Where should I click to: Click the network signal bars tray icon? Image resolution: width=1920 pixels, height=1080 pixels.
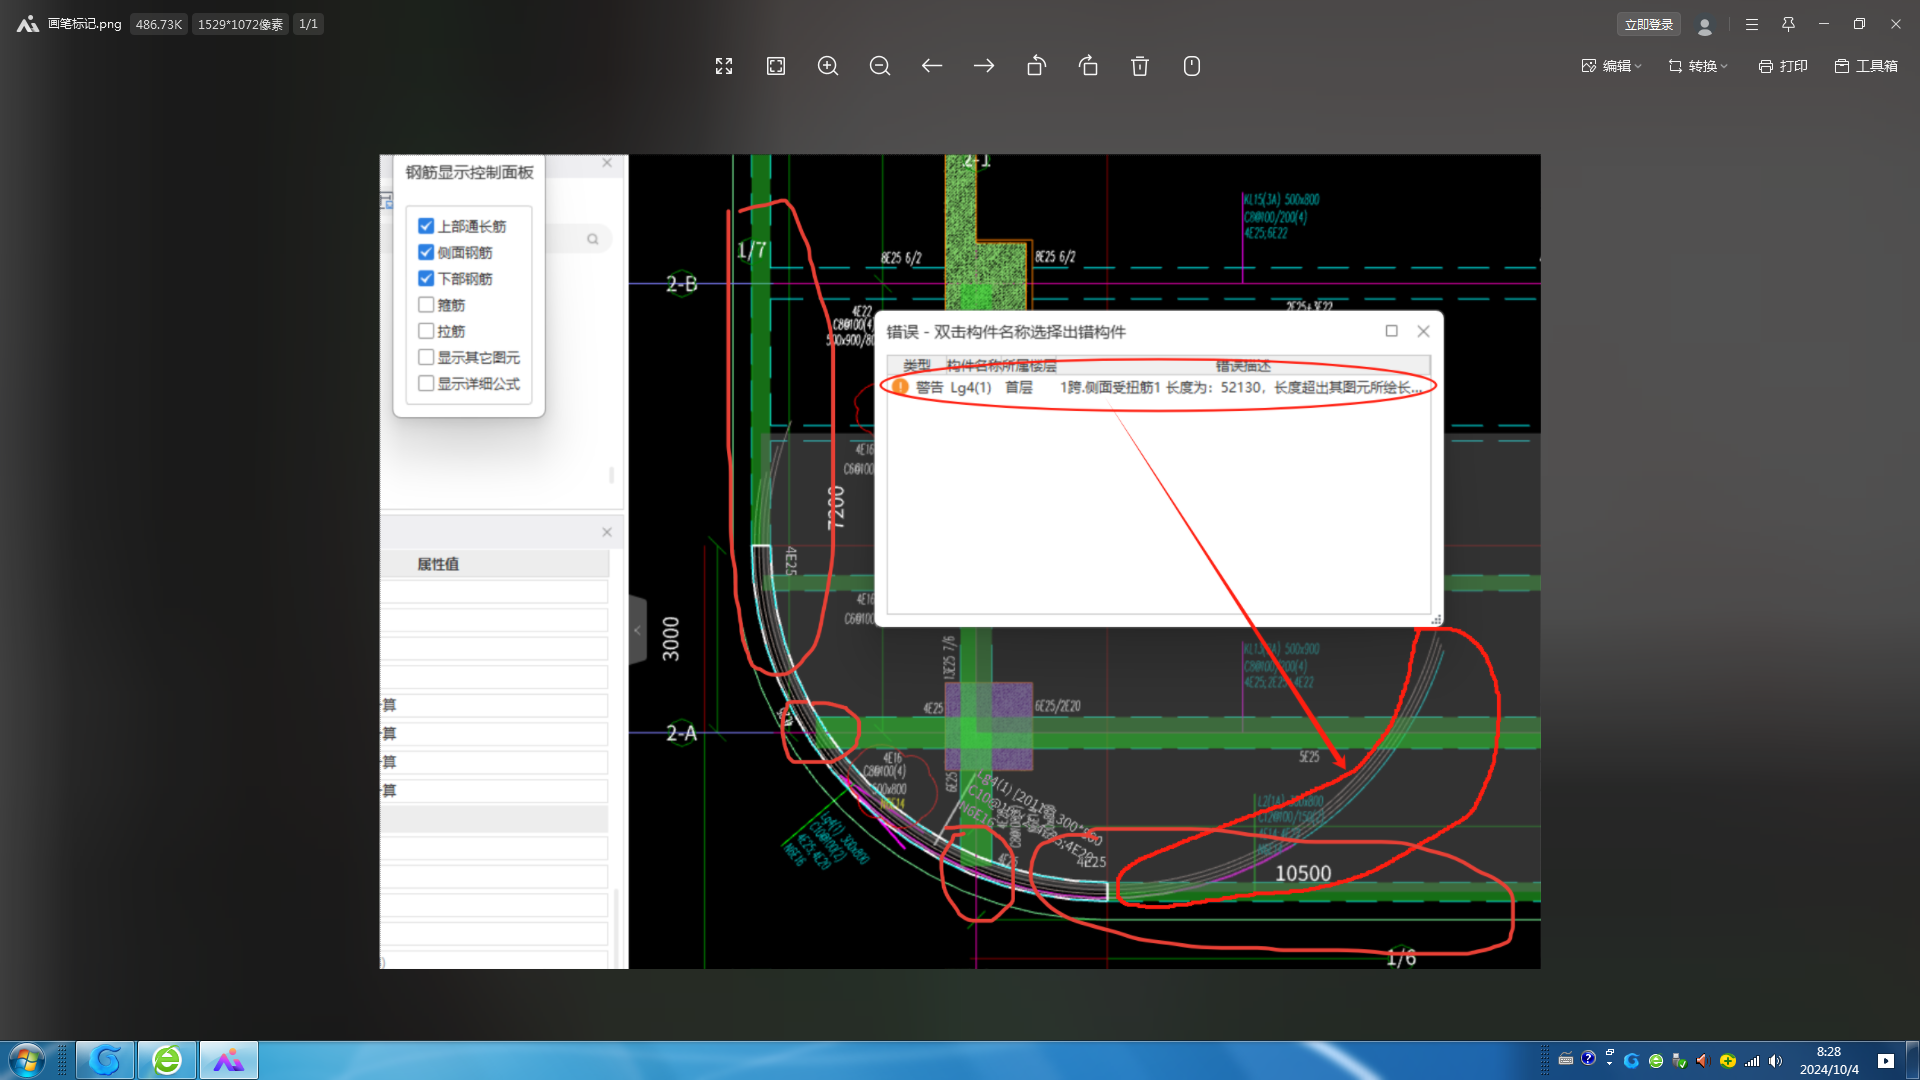[x=1752, y=1061]
